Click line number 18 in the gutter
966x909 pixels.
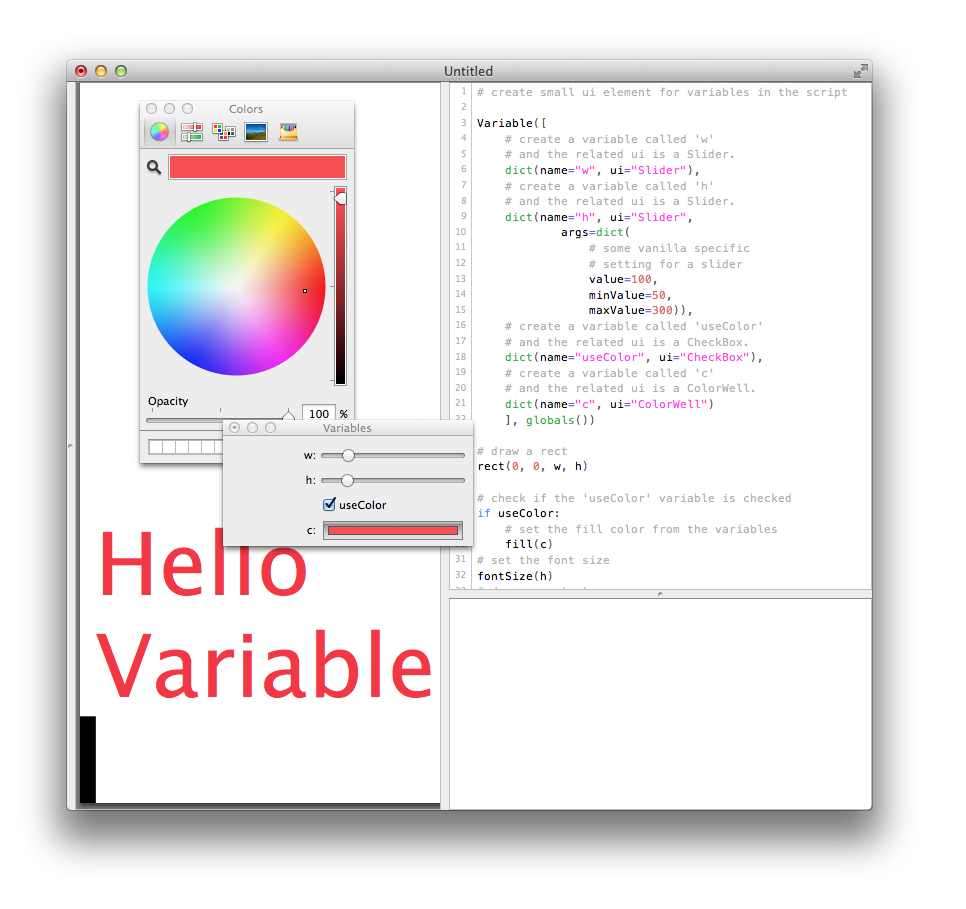(x=460, y=357)
